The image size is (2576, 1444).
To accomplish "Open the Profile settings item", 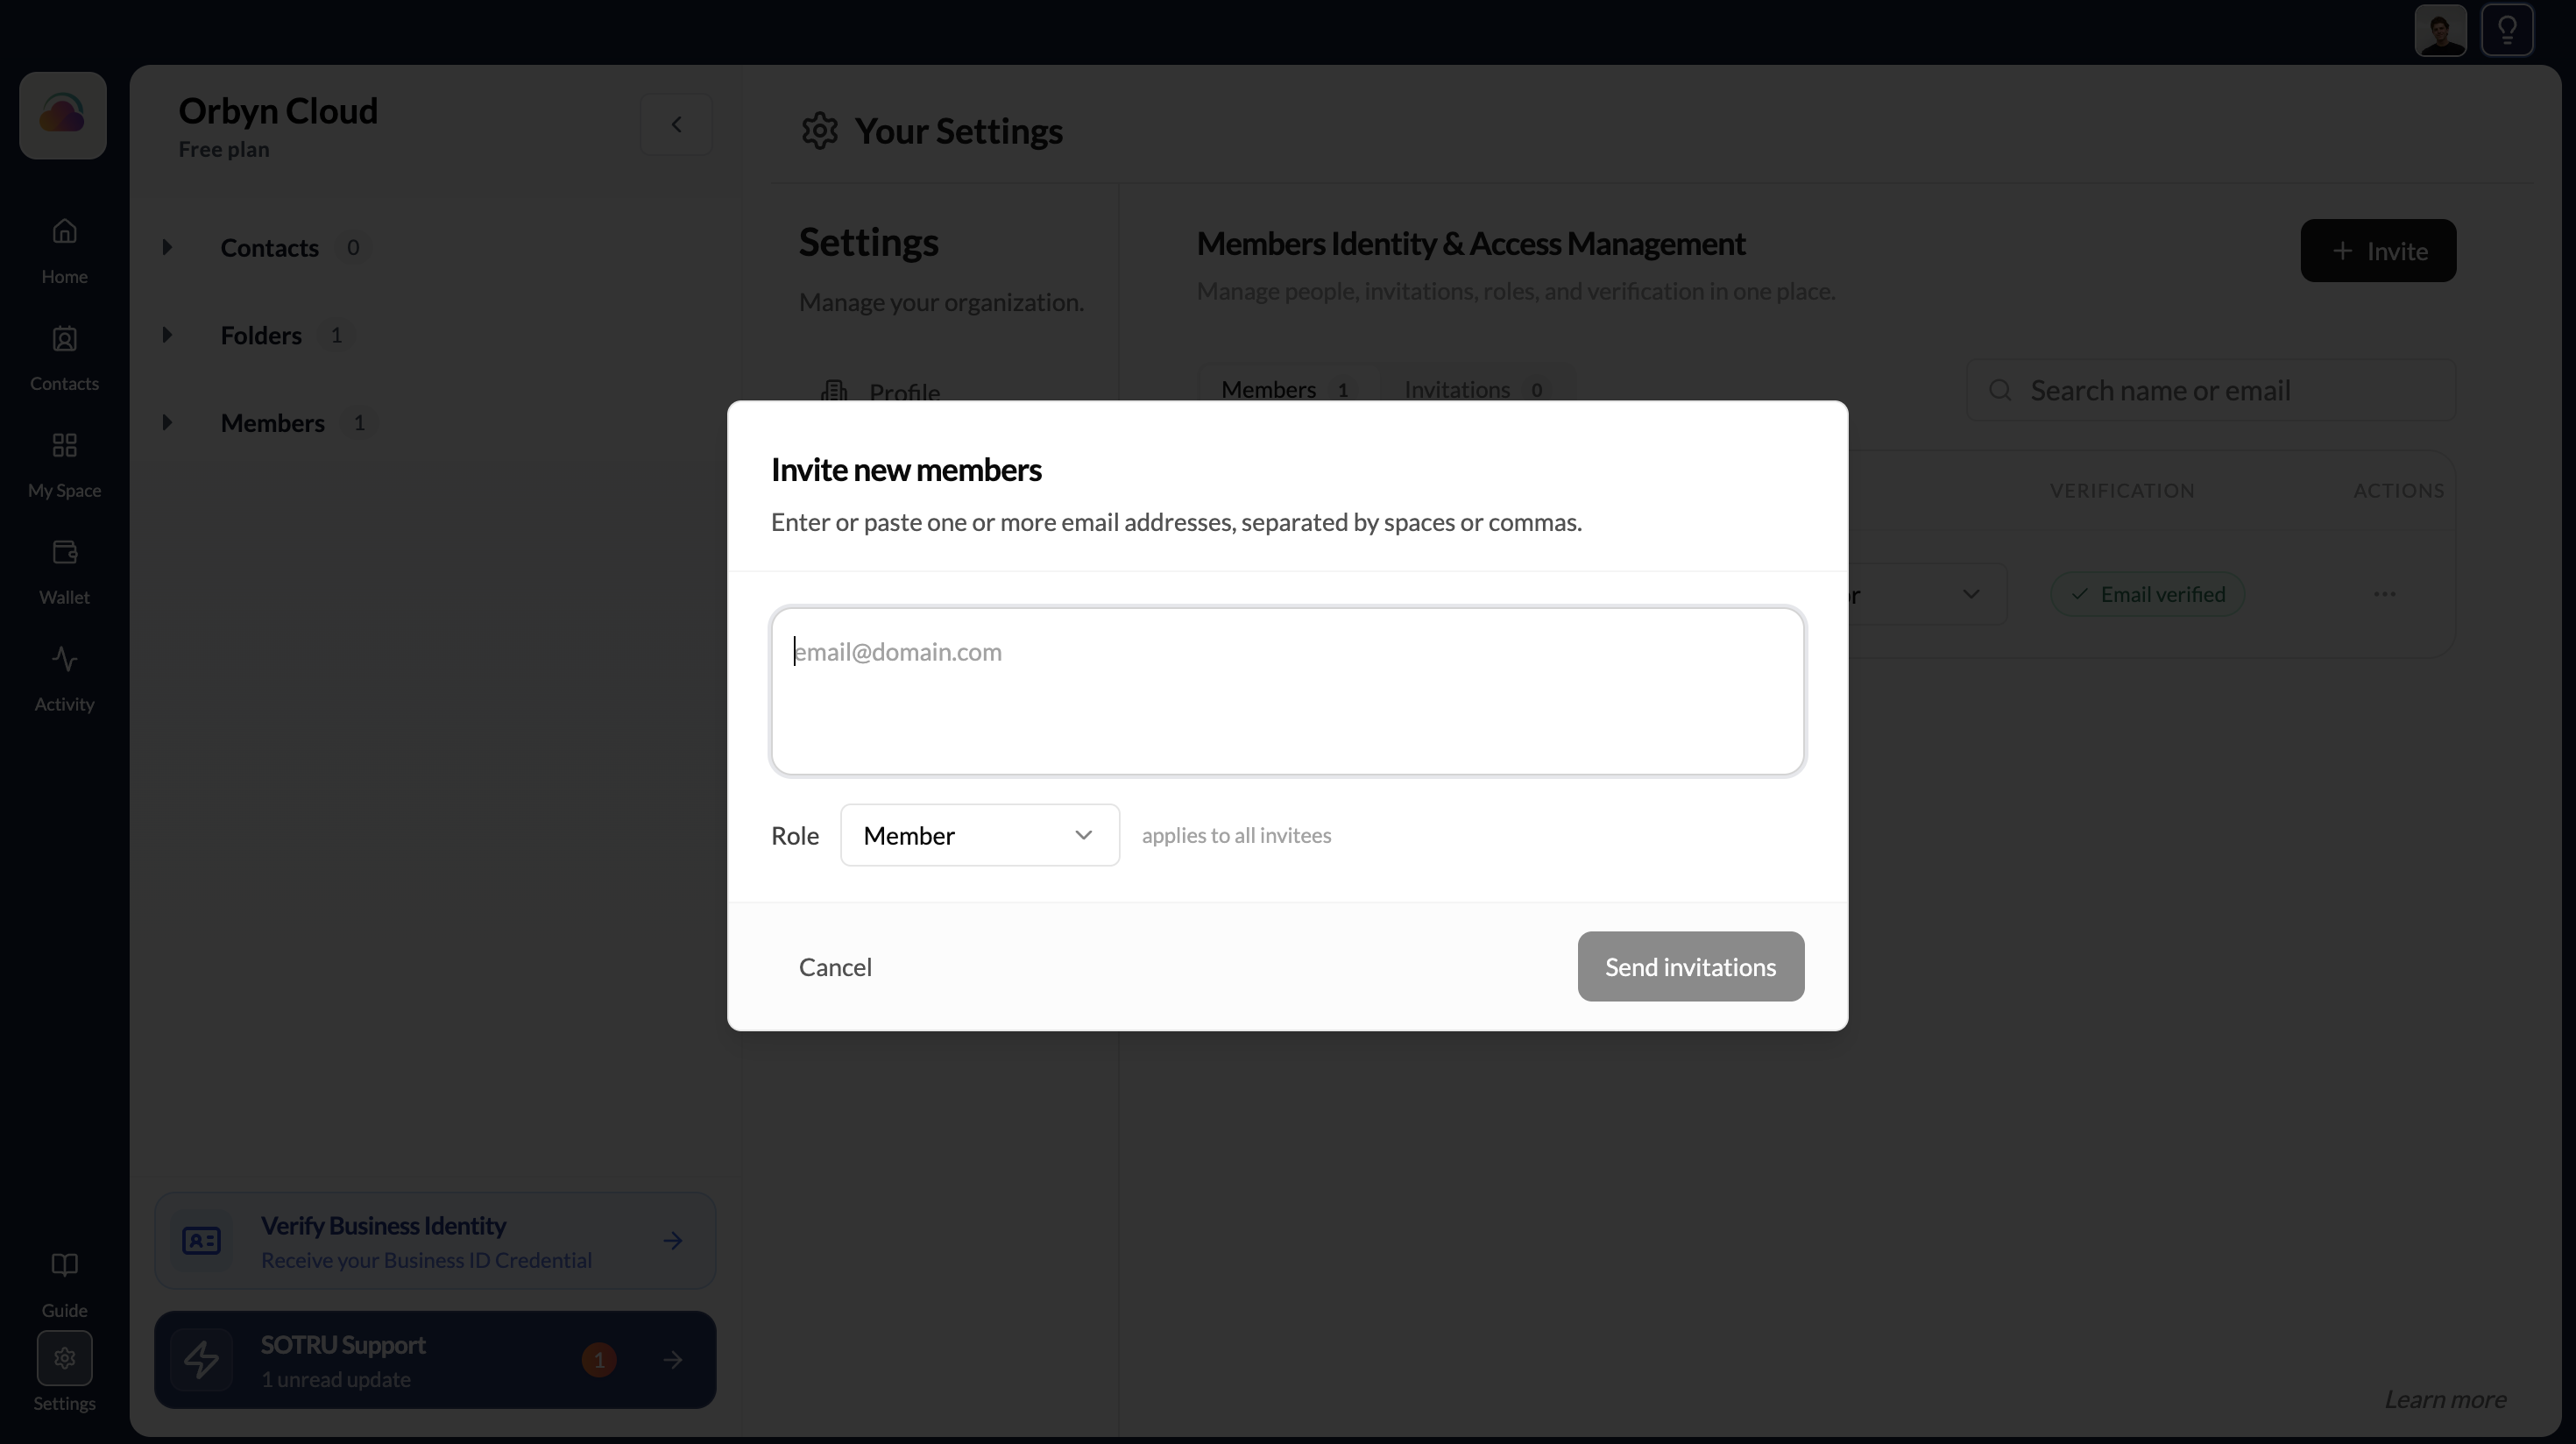I will (x=904, y=391).
